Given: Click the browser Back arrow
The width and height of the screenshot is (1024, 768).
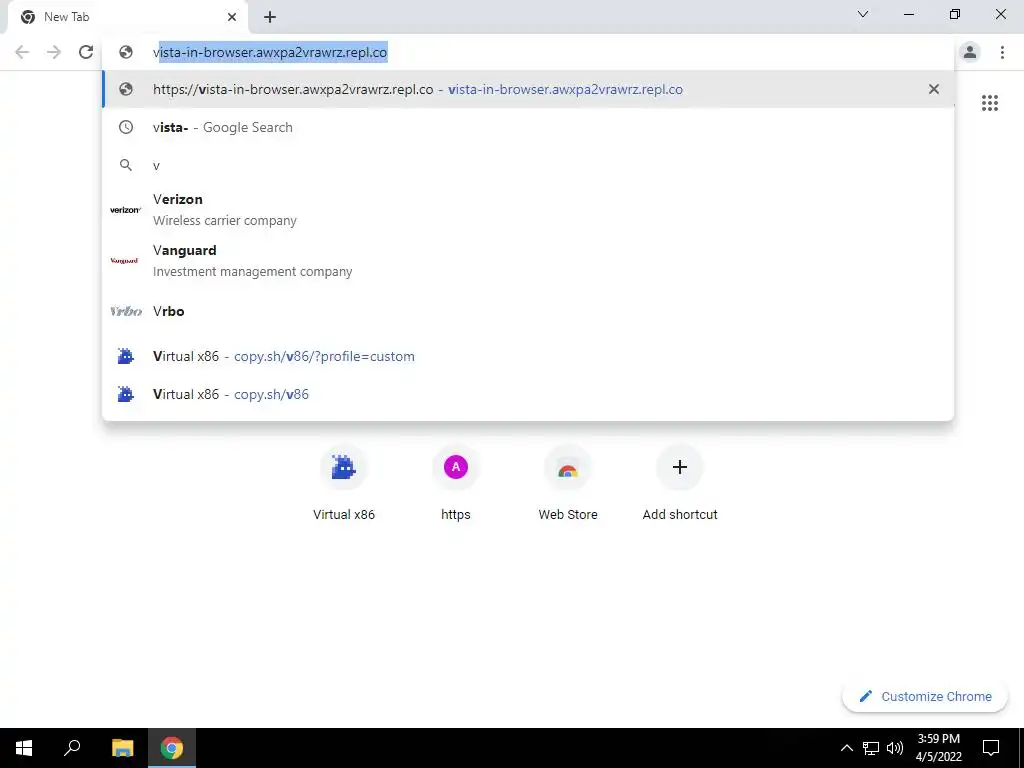Looking at the screenshot, I should click(22, 52).
